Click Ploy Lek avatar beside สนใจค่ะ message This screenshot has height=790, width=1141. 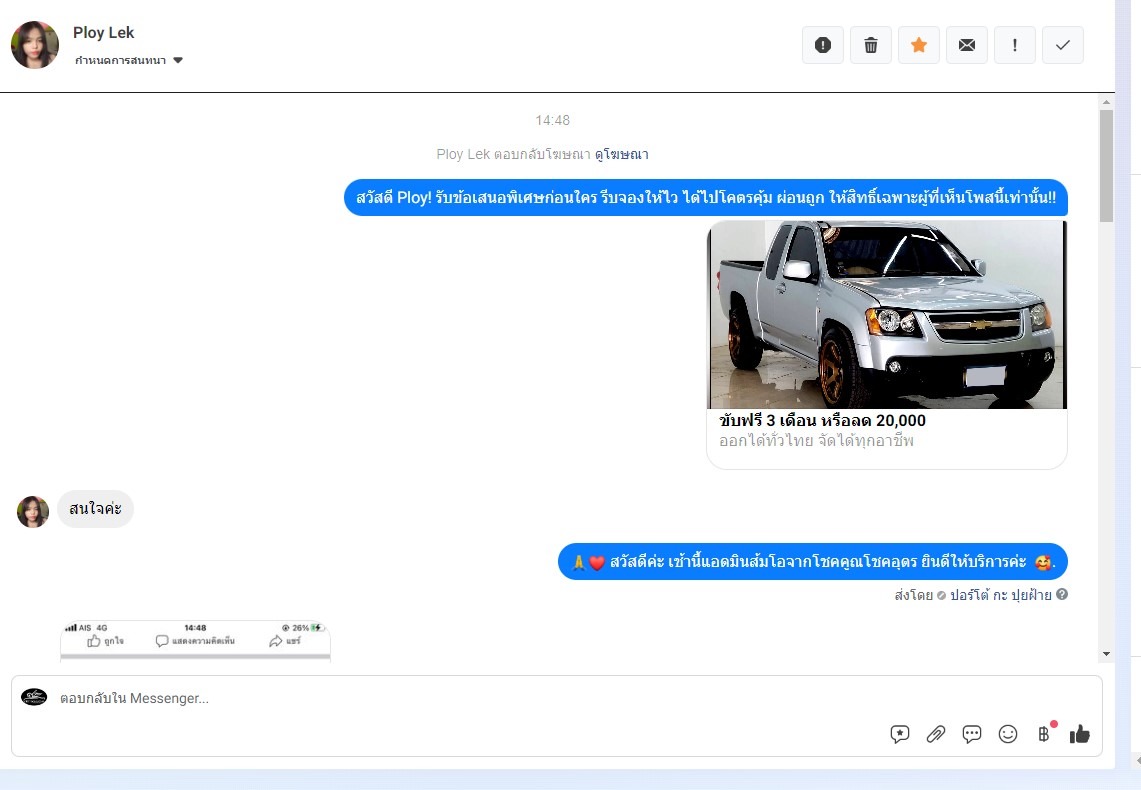(x=33, y=512)
